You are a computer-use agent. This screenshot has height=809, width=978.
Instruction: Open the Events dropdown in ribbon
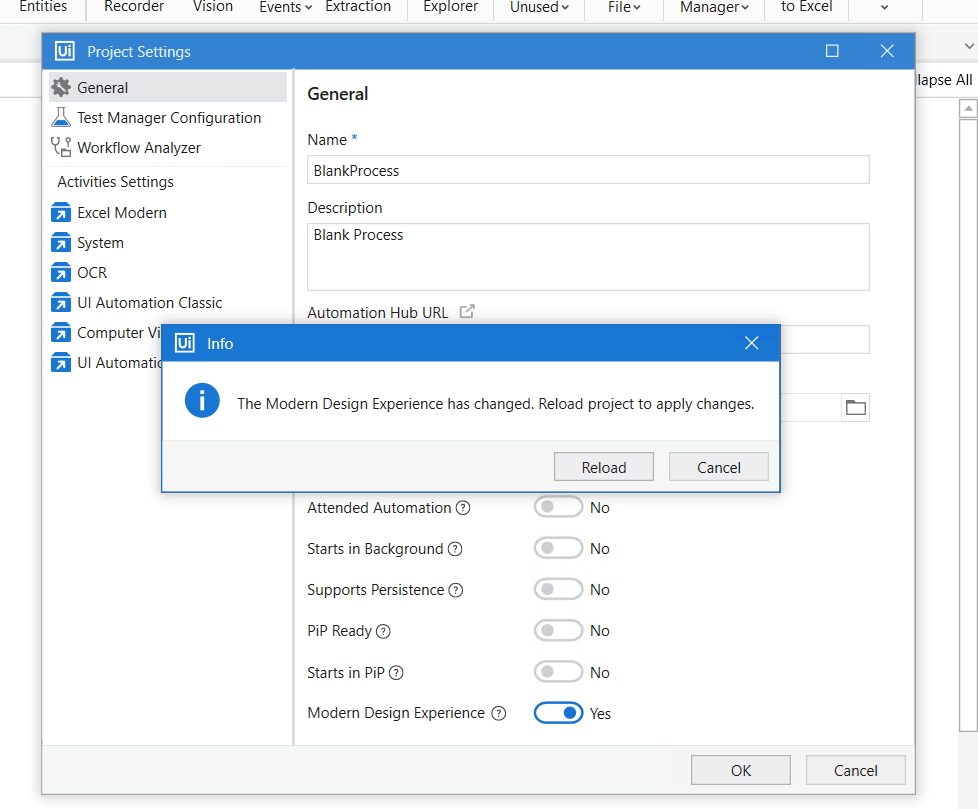pyautogui.click(x=286, y=7)
